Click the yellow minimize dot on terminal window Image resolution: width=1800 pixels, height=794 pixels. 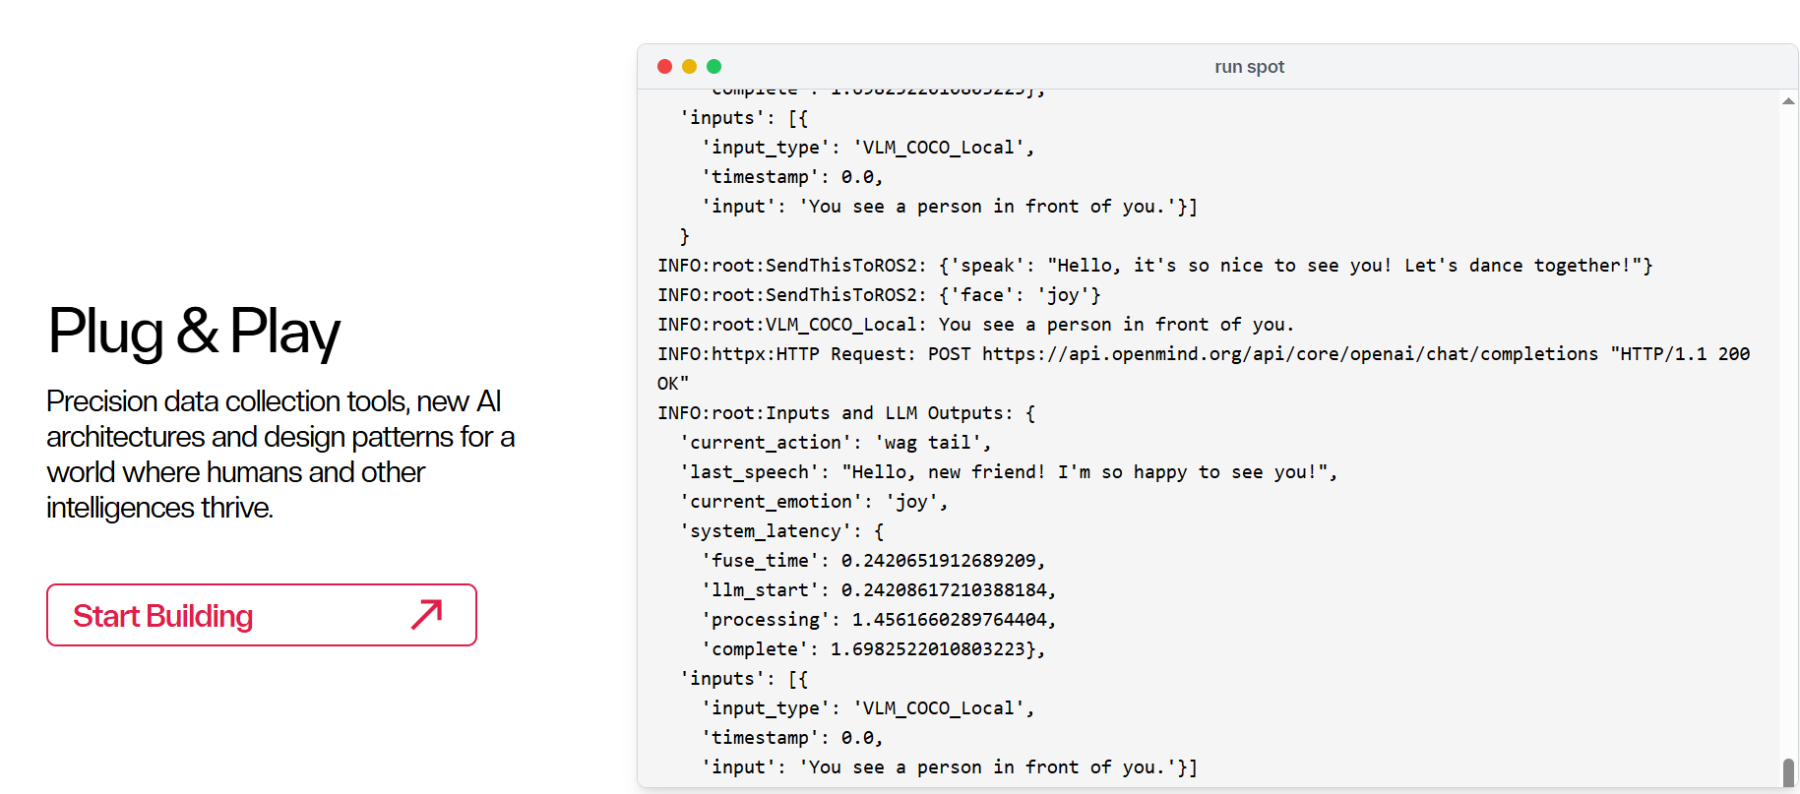(689, 66)
